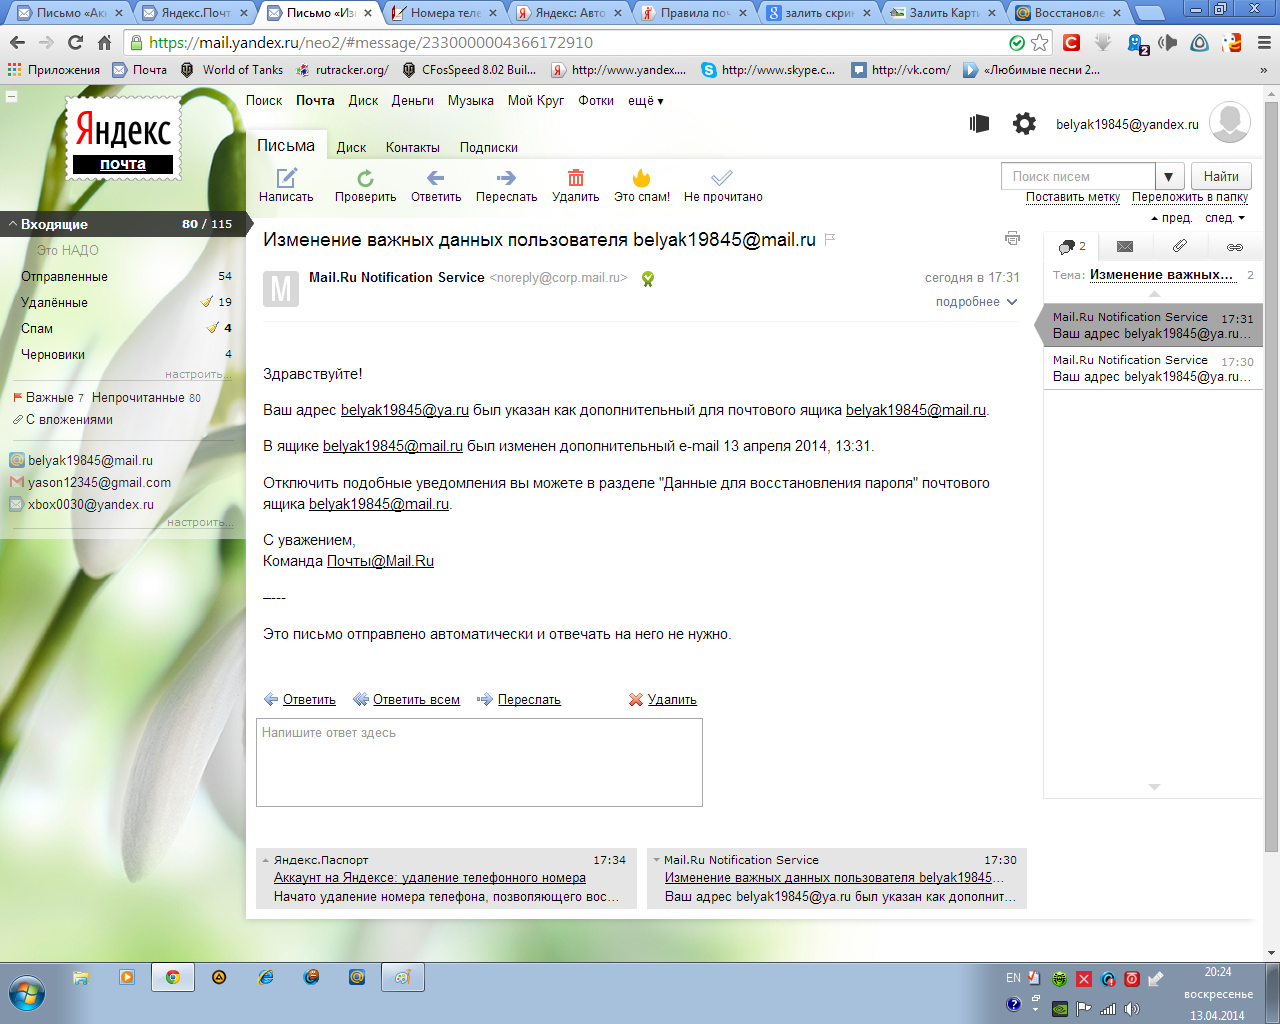Open the themes icon left of gear
Image resolution: width=1280 pixels, height=1024 pixels.
click(980, 123)
